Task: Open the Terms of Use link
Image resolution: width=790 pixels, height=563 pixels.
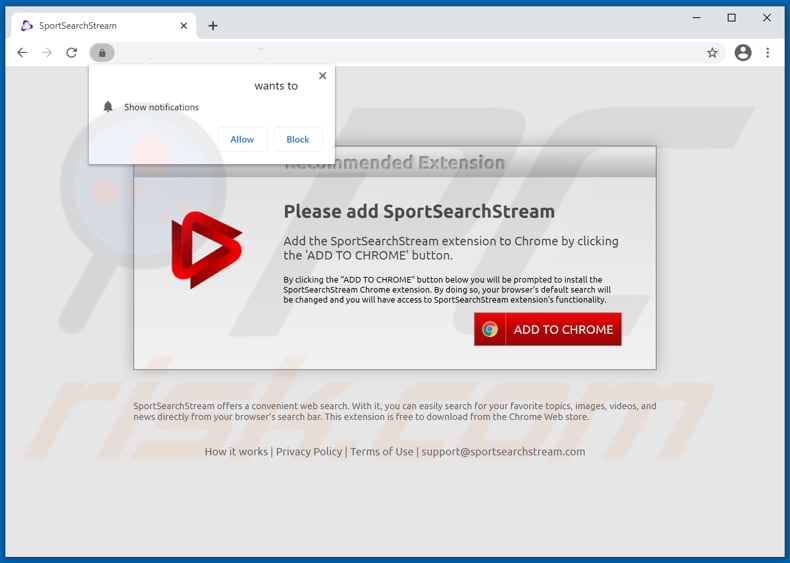Action: (x=381, y=452)
